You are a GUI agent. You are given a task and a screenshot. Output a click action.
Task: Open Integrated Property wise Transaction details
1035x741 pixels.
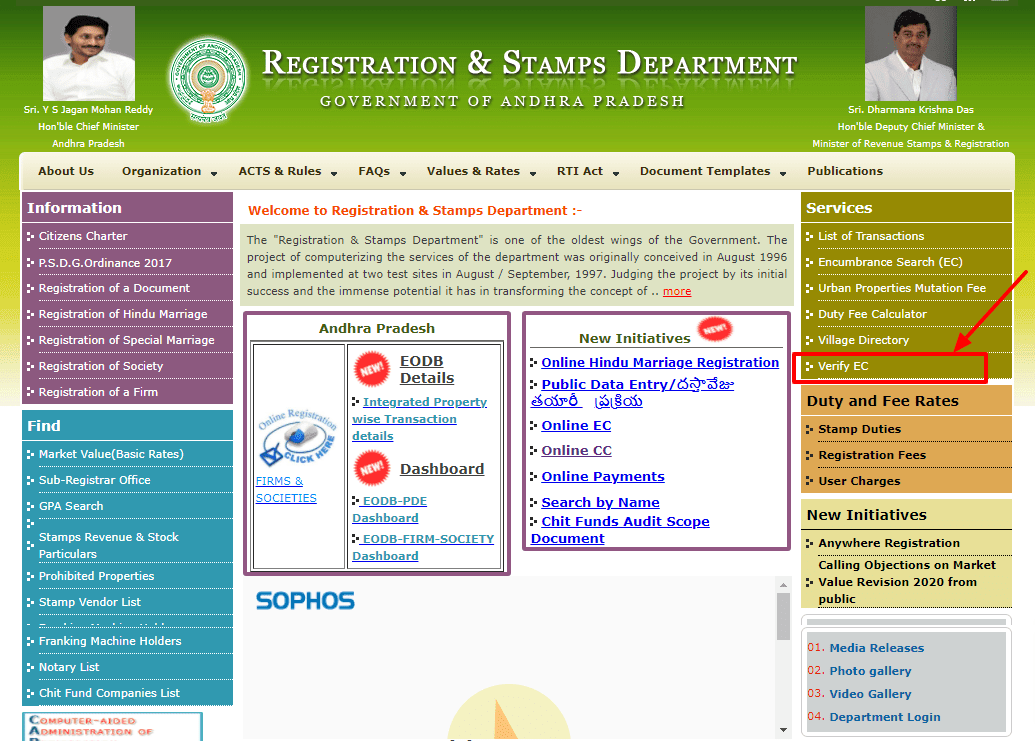click(x=419, y=419)
